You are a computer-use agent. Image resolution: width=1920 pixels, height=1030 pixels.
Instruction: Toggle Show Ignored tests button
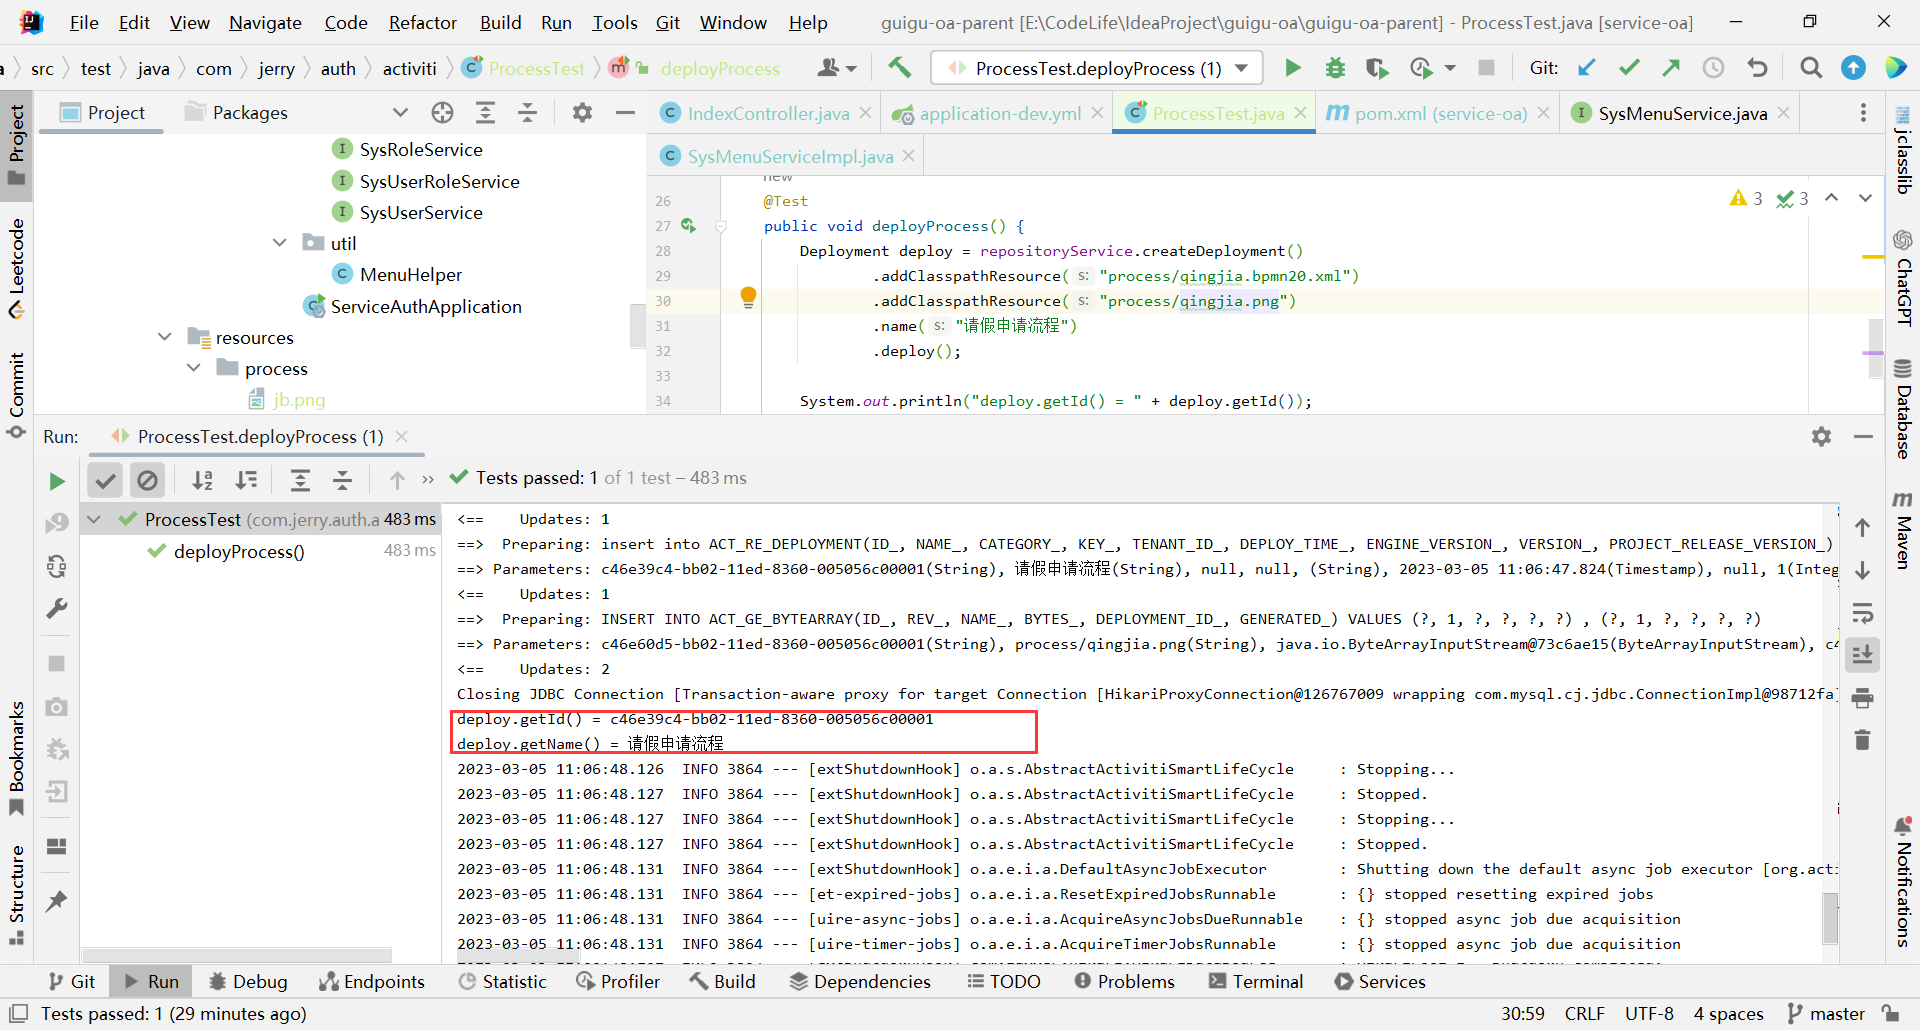(147, 481)
